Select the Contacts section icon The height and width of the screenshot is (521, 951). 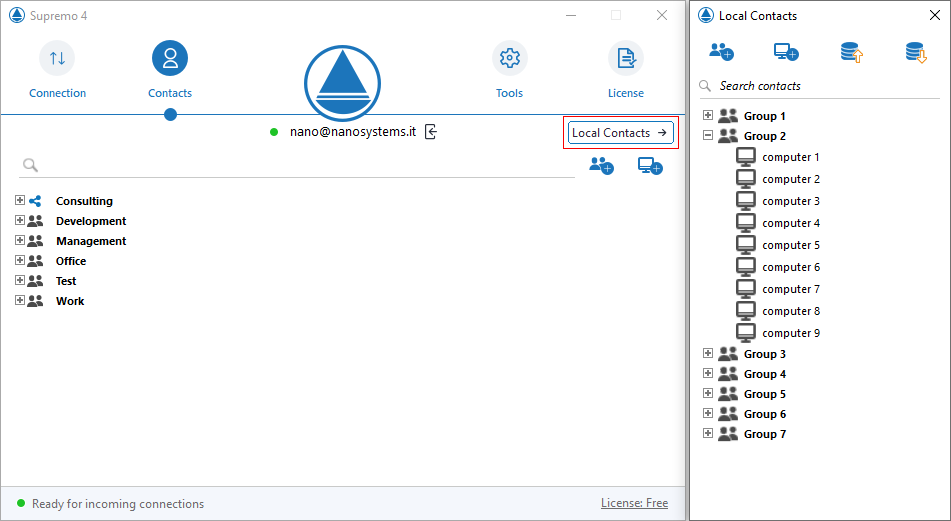point(170,58)
